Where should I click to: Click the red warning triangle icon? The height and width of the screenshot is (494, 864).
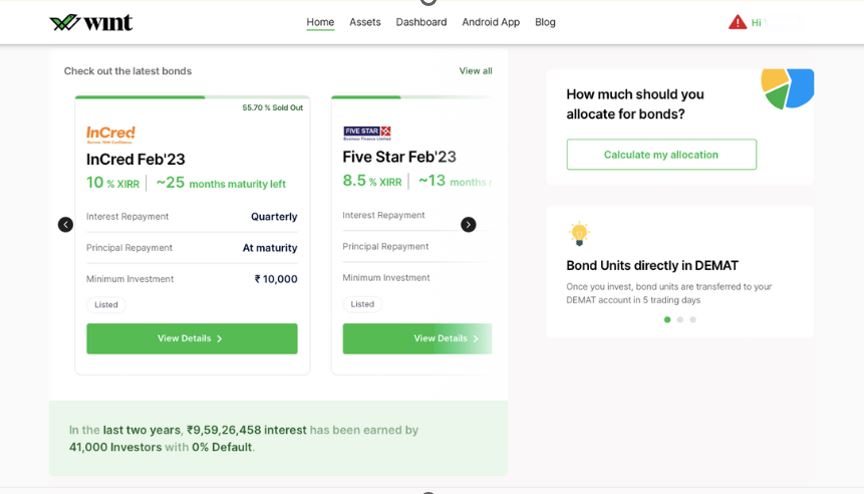(737, 23)
